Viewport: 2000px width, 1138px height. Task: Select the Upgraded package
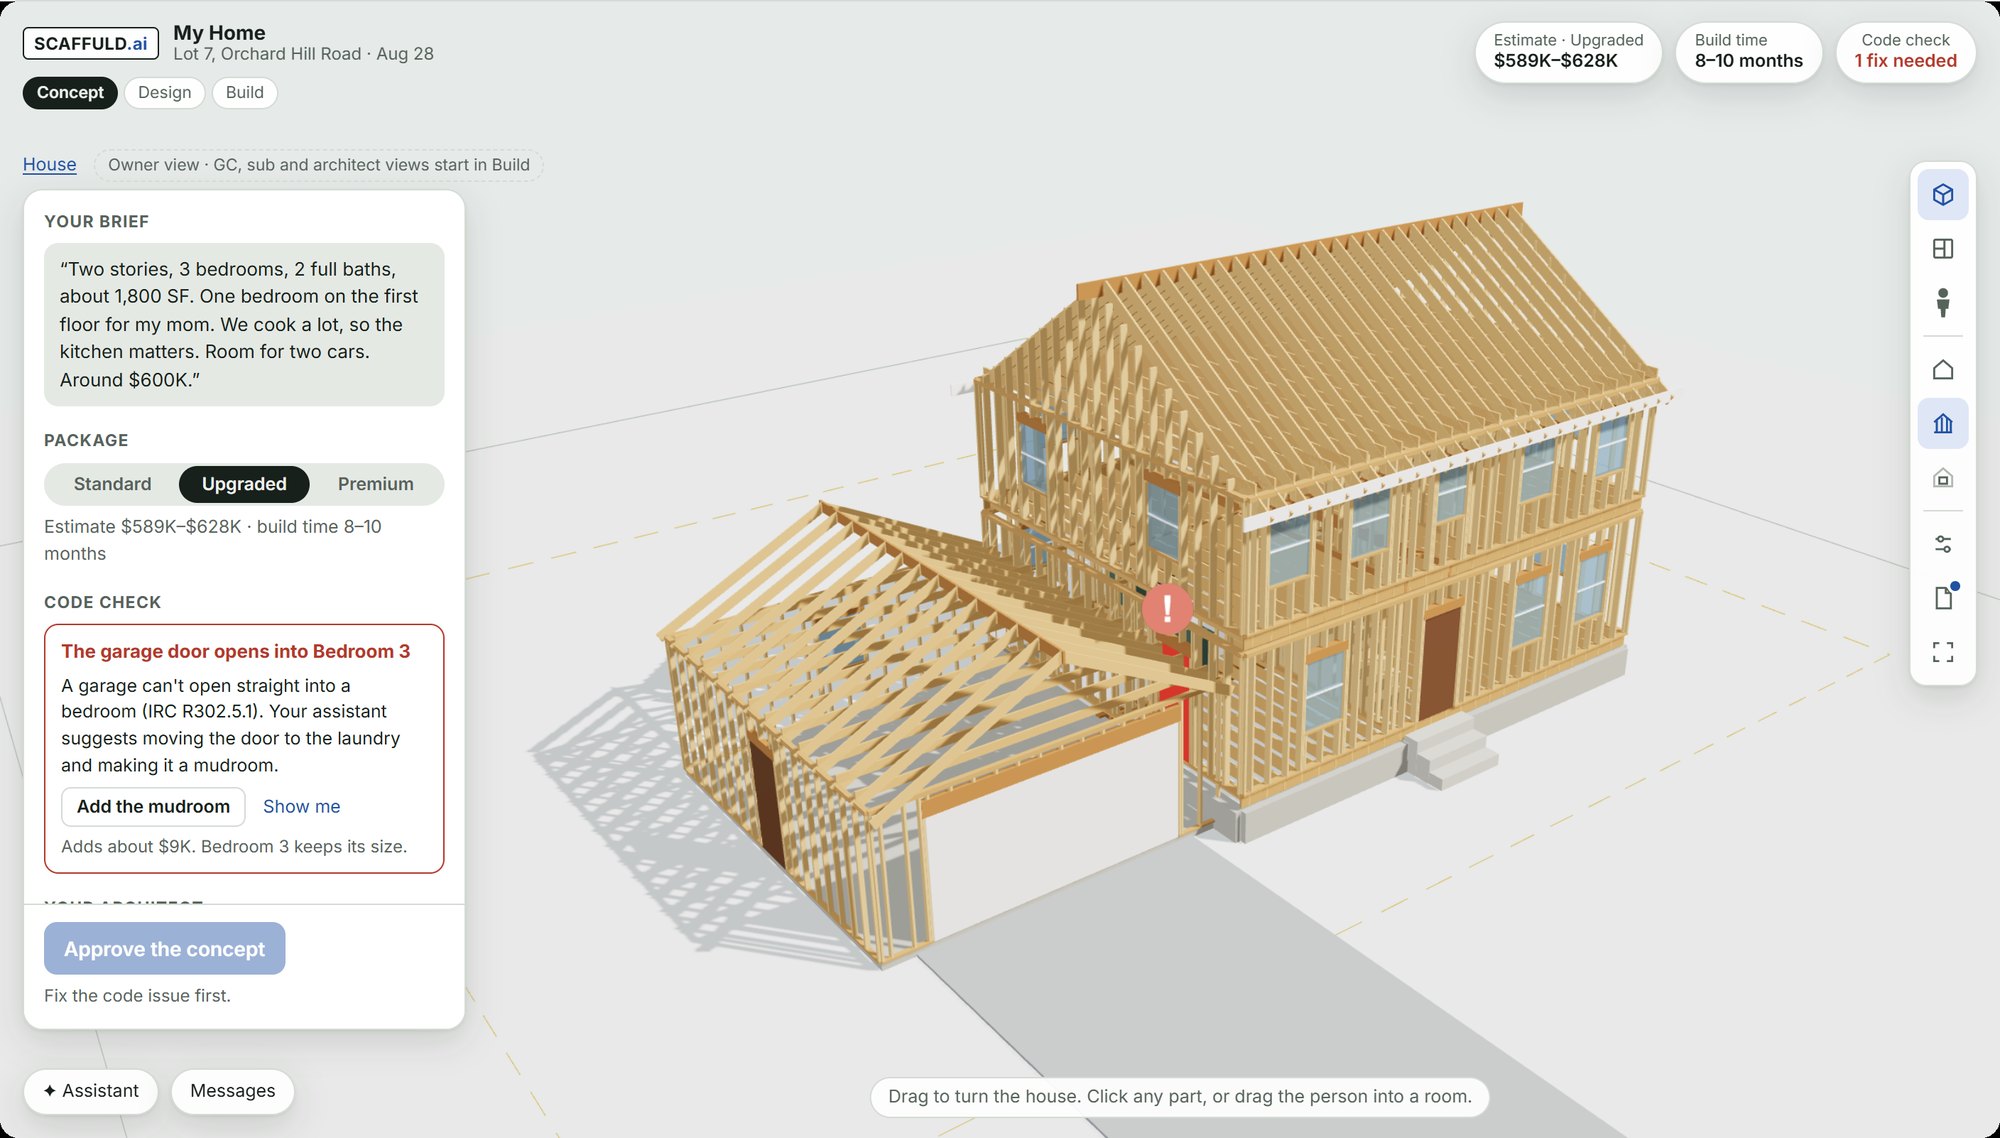pyautogui.click(x=244, y=484)
